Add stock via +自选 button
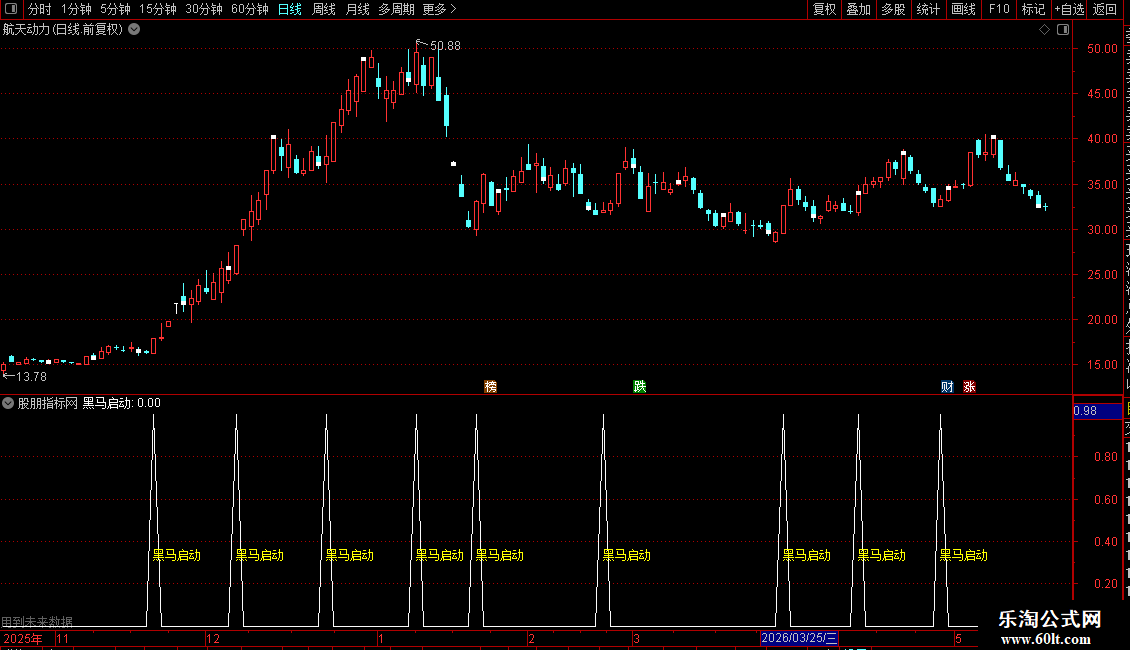Image resolution: width=1130 pixels, height=650 pixels. click(x=1069, y=9)
